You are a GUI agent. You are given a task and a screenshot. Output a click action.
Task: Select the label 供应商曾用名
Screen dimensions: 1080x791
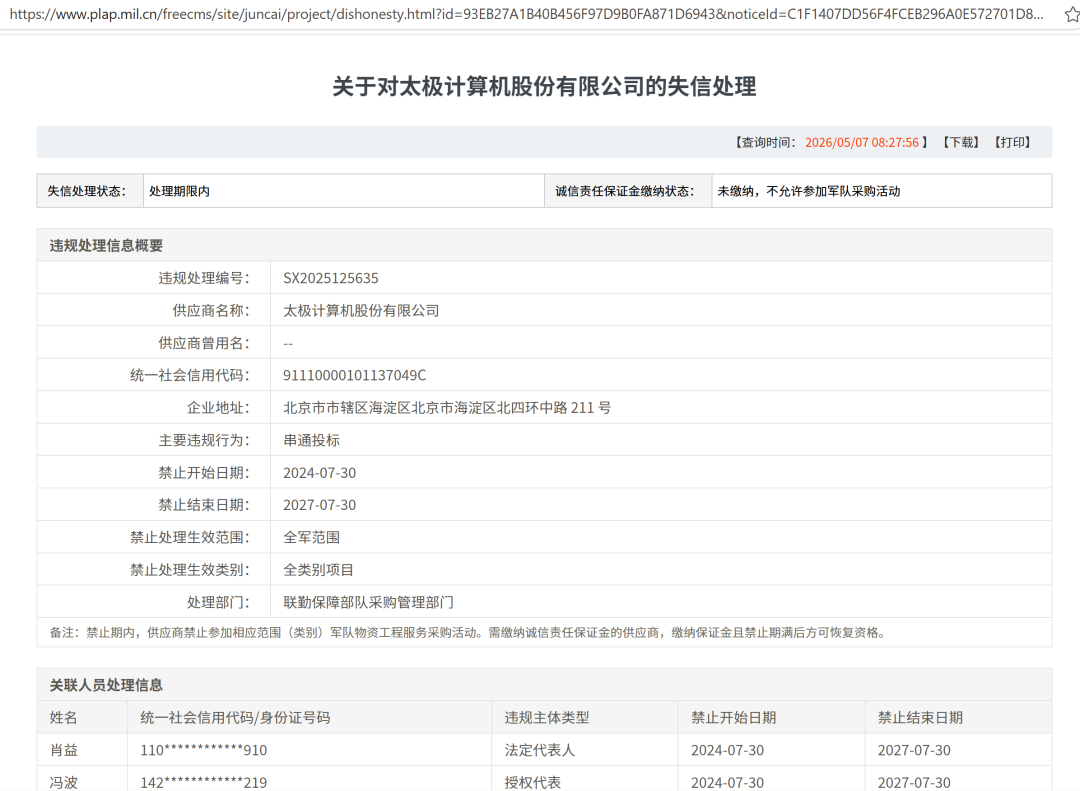[x=204, y=343]
